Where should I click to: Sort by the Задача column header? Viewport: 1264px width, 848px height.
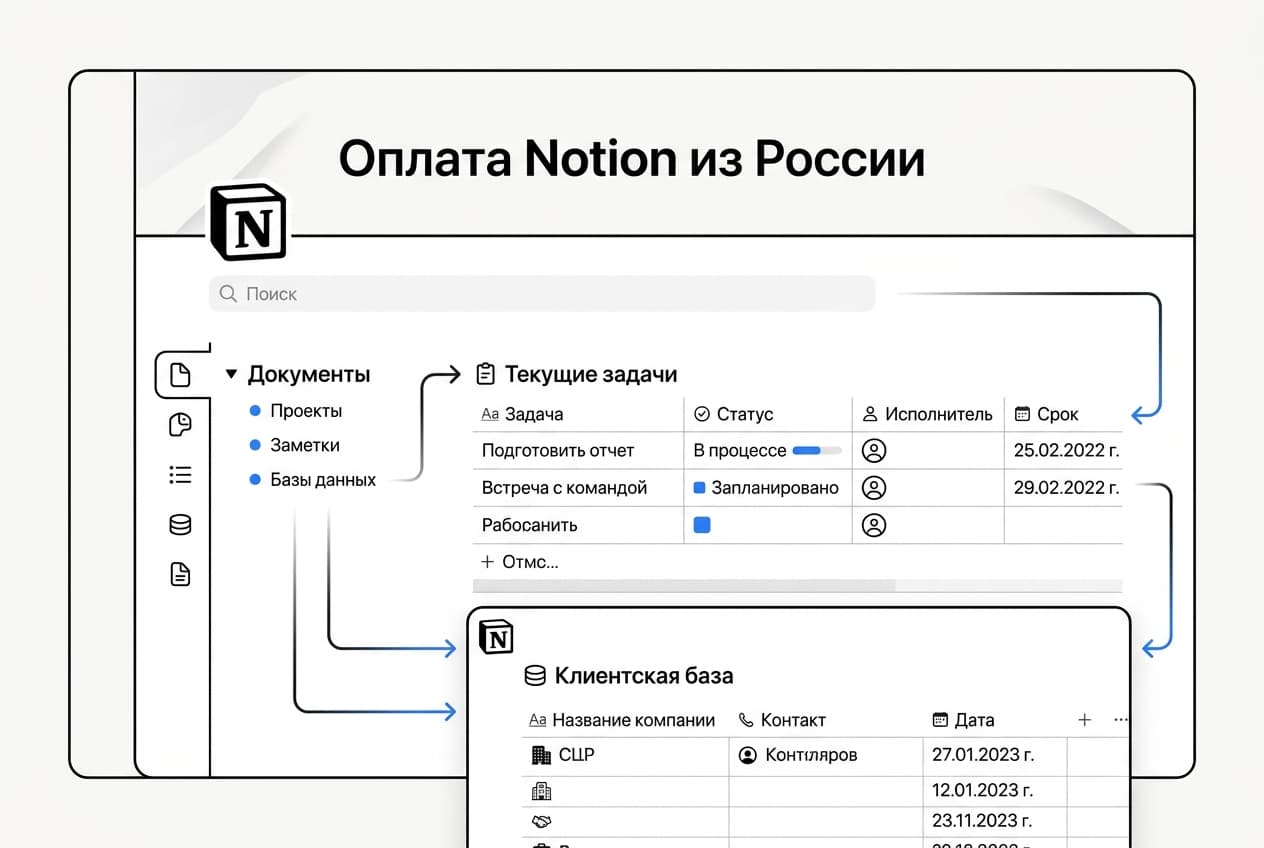click(534, 414)
